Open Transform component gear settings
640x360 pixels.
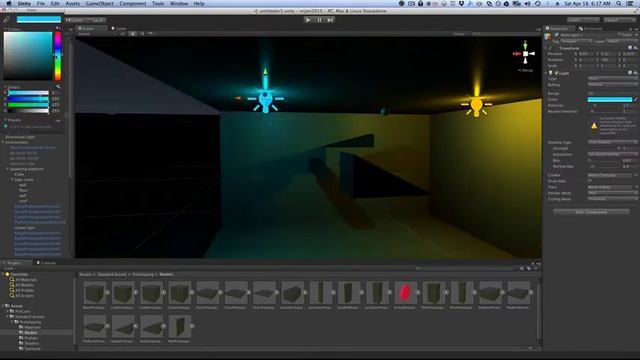(636, 48)
